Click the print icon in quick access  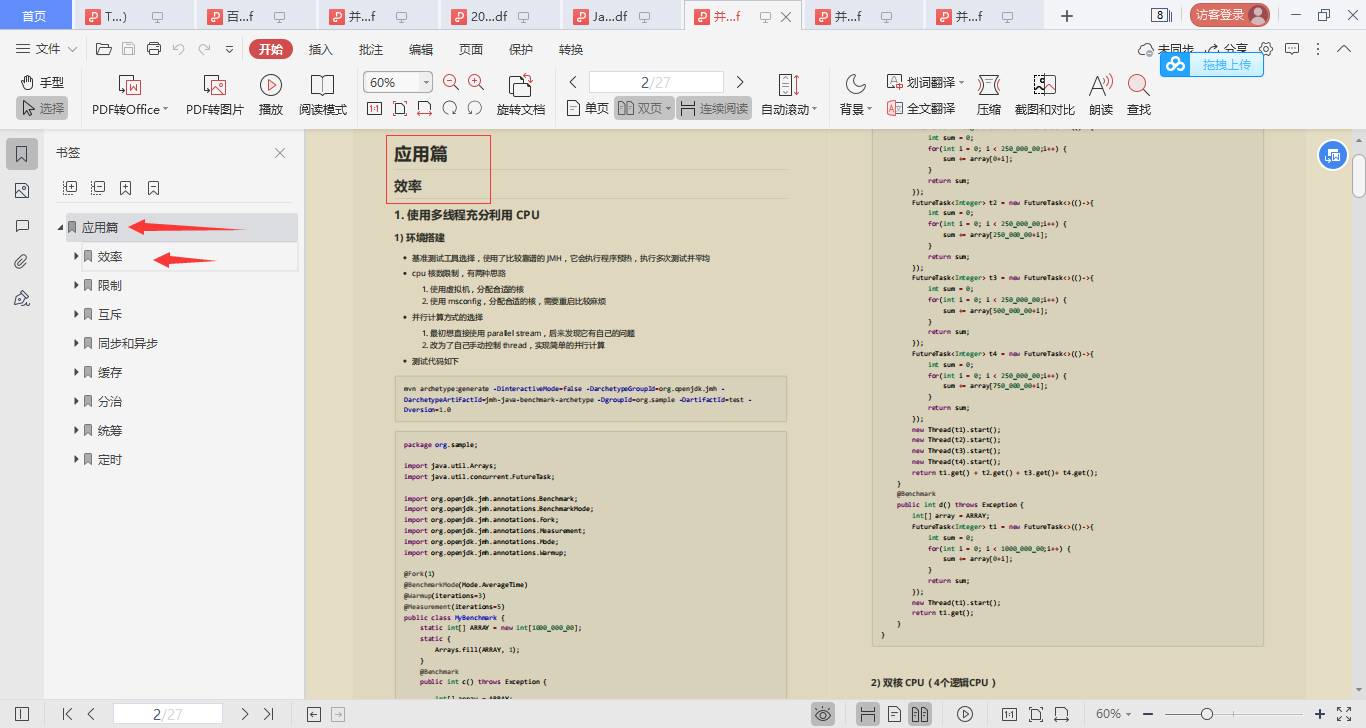pyautogui.click(x=154, y=49)
